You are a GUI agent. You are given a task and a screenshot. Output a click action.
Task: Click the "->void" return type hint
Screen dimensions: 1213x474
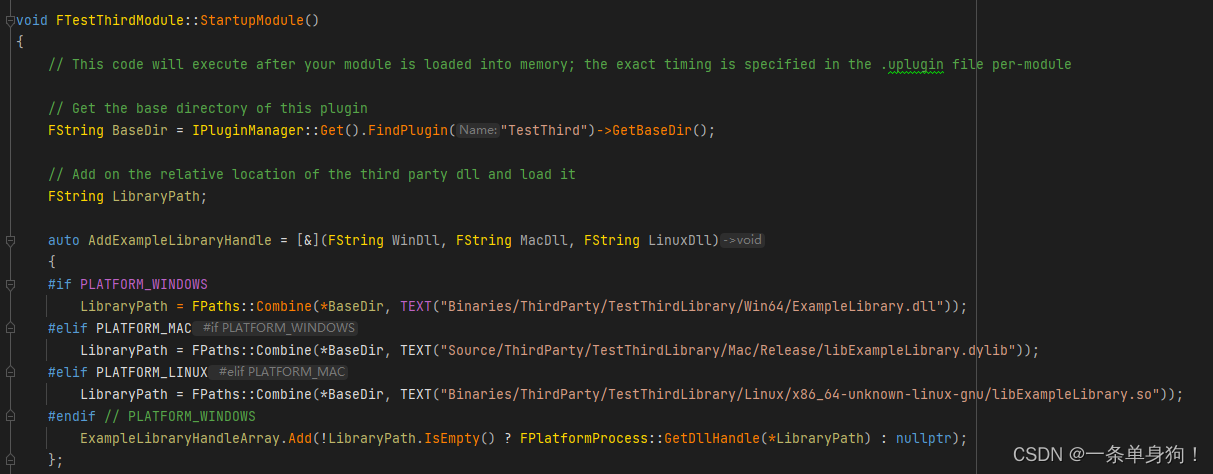pyautogui.click(x=741, y=240)
